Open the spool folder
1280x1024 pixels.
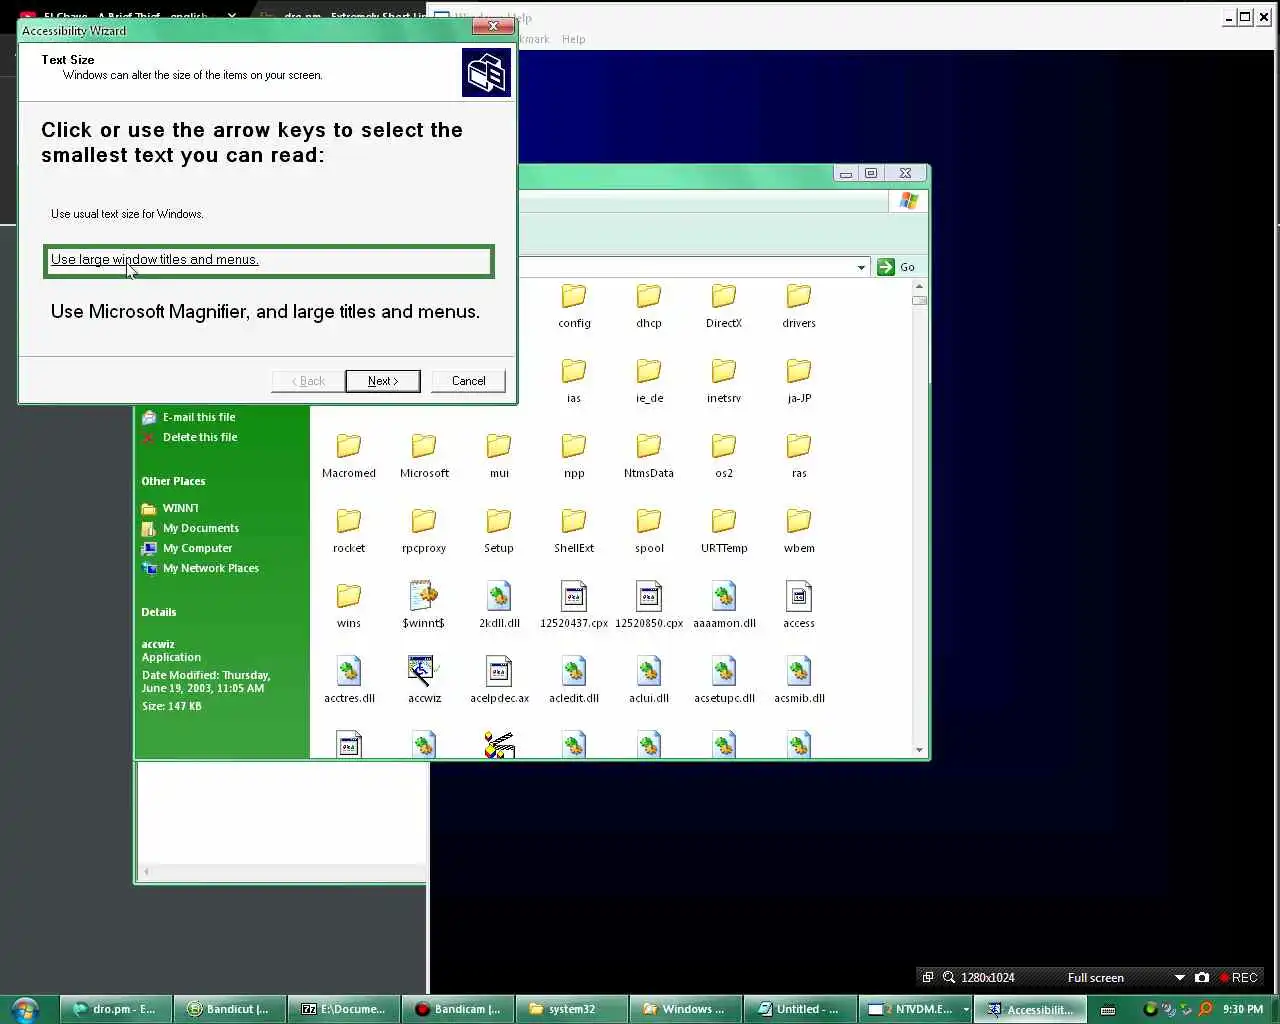(x=649, y=531)
